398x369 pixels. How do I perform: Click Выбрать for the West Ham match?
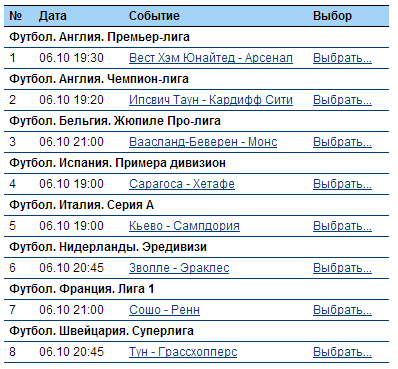pyautogui.click(x=342, y=58)
